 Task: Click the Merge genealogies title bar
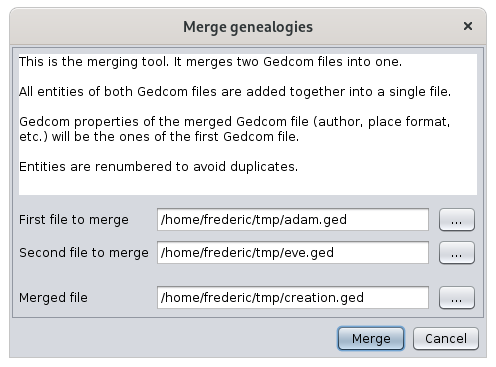[x=248, y=27]
